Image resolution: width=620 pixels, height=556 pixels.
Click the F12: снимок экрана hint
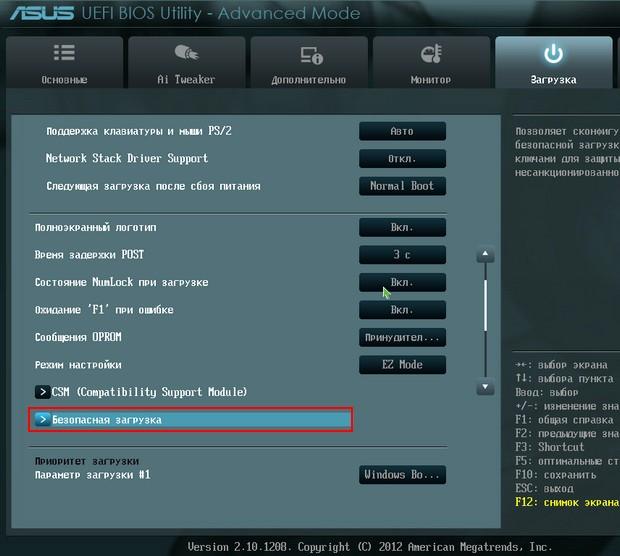tap(567, 502)
